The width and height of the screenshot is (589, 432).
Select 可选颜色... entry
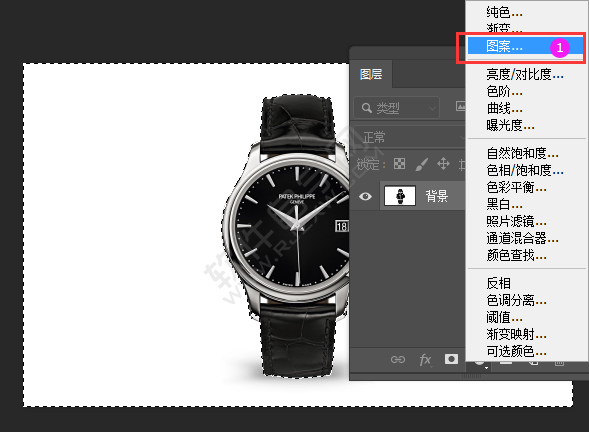coord(516,351)
